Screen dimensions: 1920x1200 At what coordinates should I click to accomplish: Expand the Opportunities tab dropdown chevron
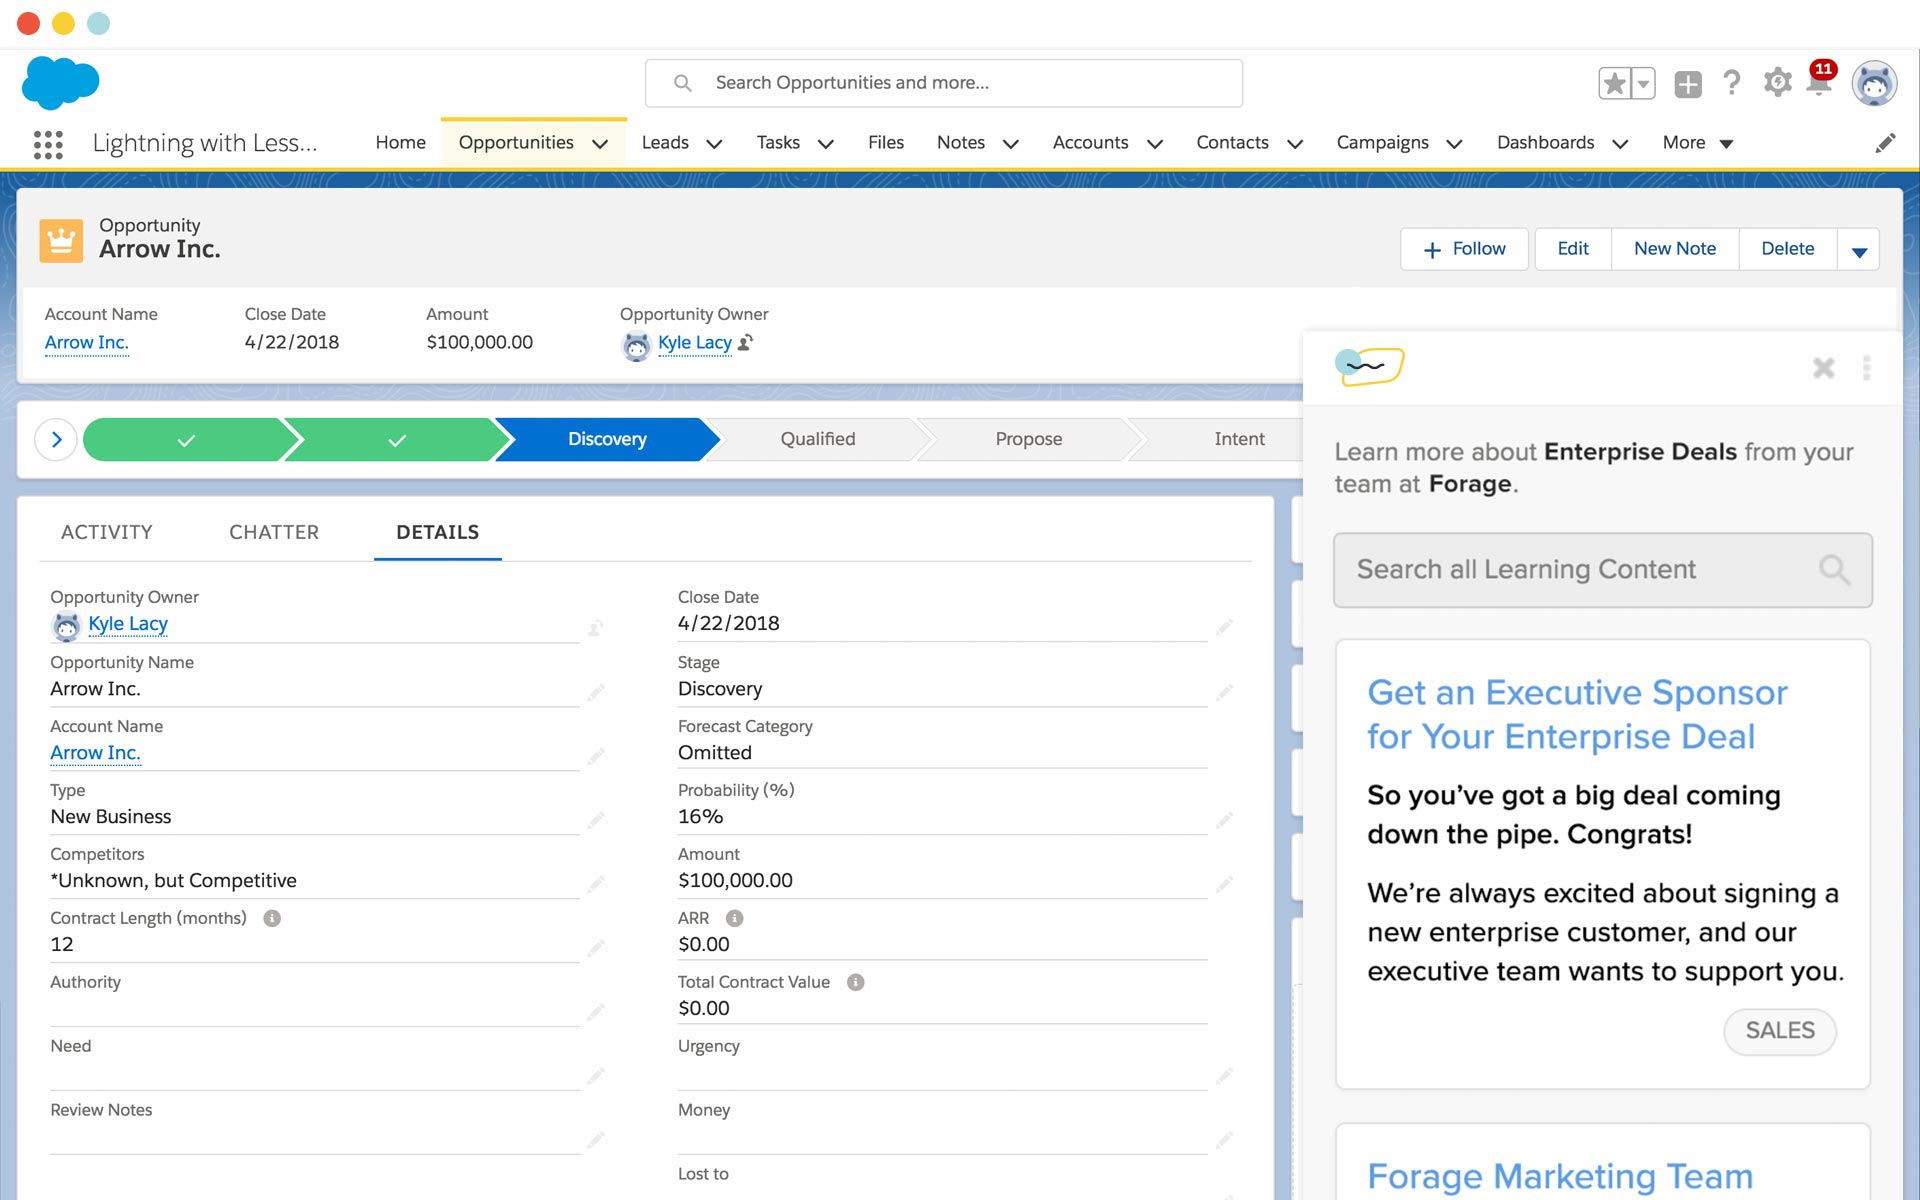point(600,144)
